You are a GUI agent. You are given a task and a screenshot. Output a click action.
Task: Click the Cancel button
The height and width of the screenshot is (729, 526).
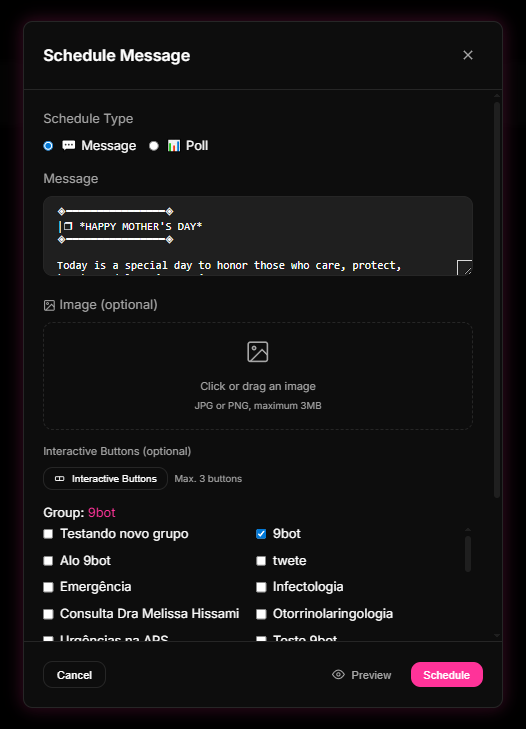pos(74,675)
